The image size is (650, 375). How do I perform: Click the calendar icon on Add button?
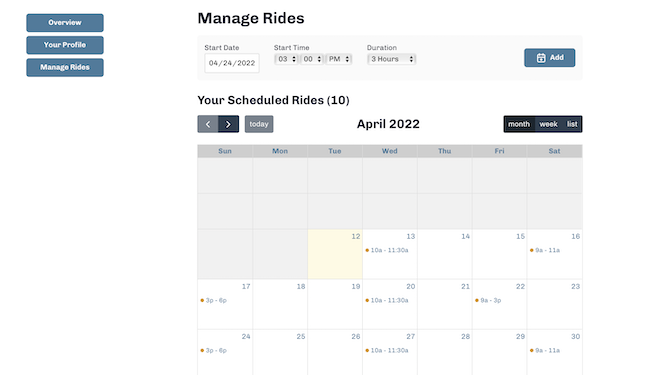541,58
